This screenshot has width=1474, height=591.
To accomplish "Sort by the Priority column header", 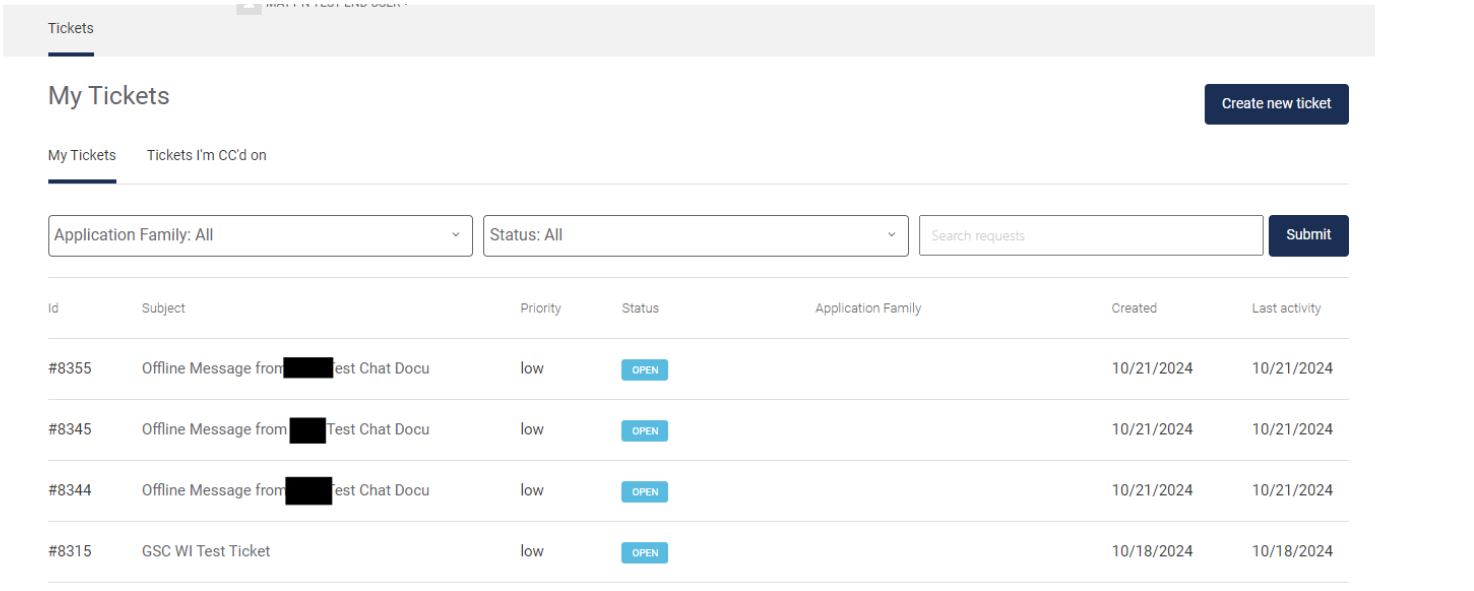I will click(x=541, y=309).
